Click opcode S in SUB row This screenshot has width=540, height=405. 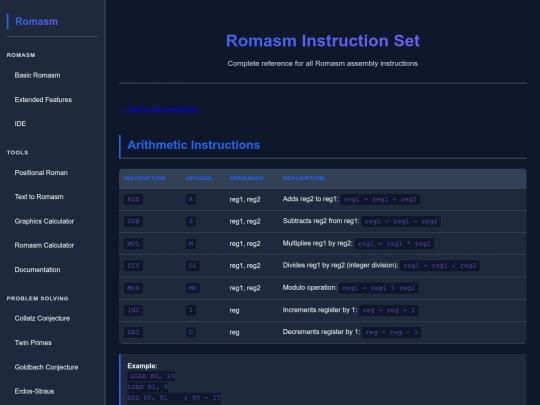[191, 221]
